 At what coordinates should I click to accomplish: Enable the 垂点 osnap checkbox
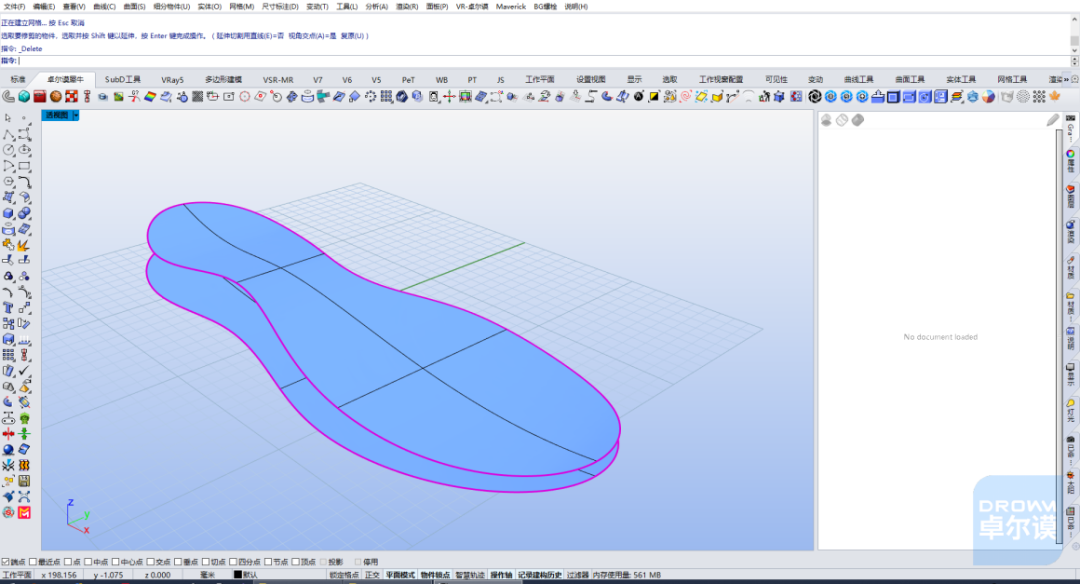click(x=178, y=562)
